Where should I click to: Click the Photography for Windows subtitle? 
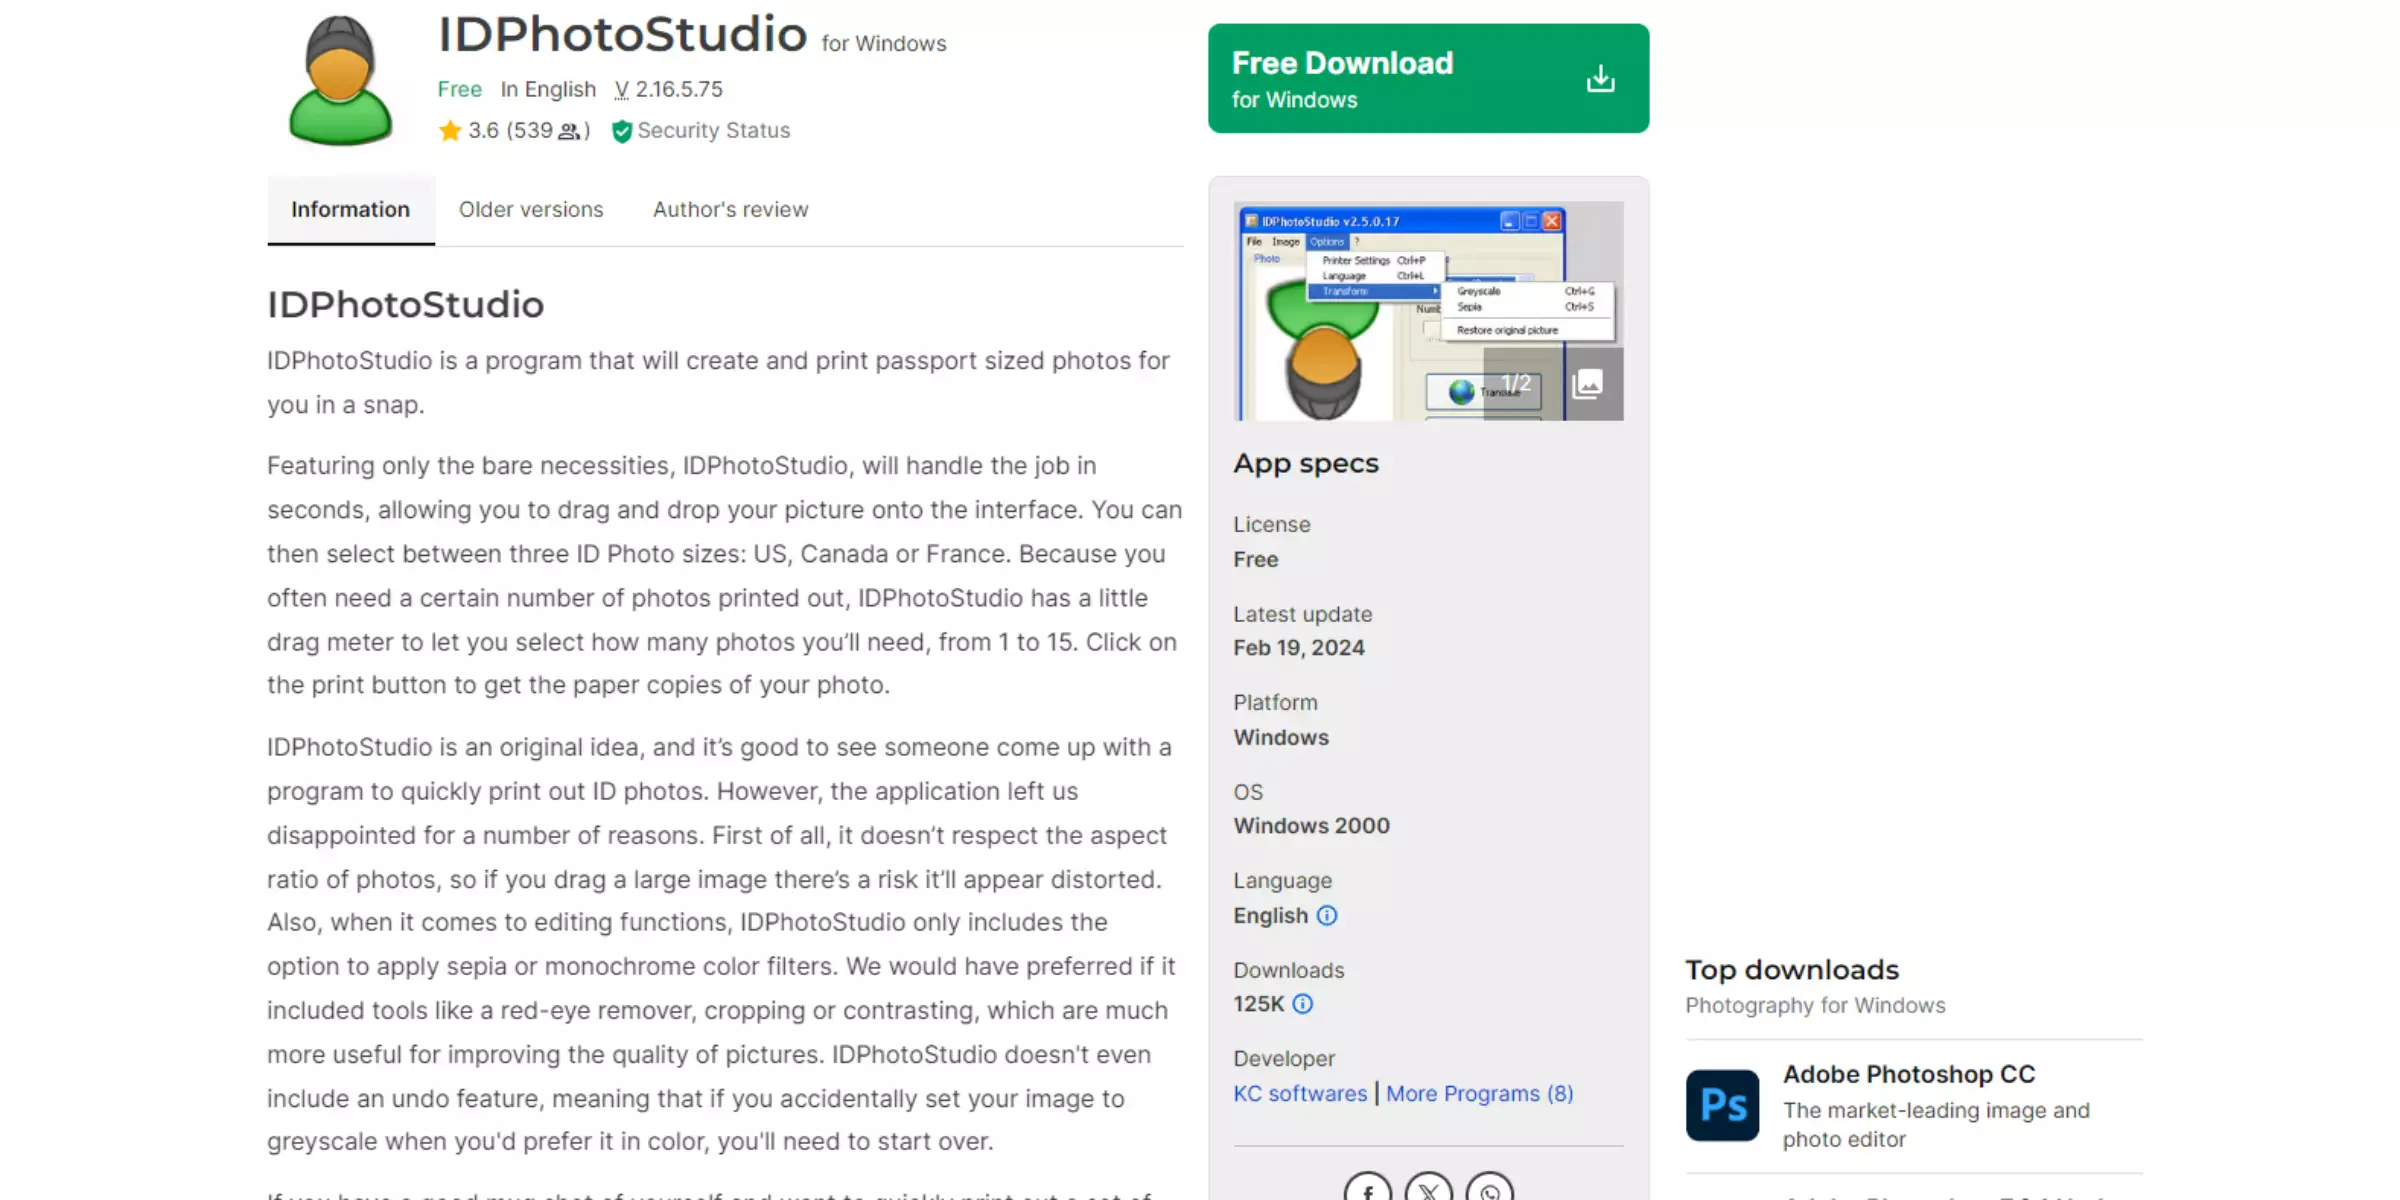click(x=1815, y=1005)
